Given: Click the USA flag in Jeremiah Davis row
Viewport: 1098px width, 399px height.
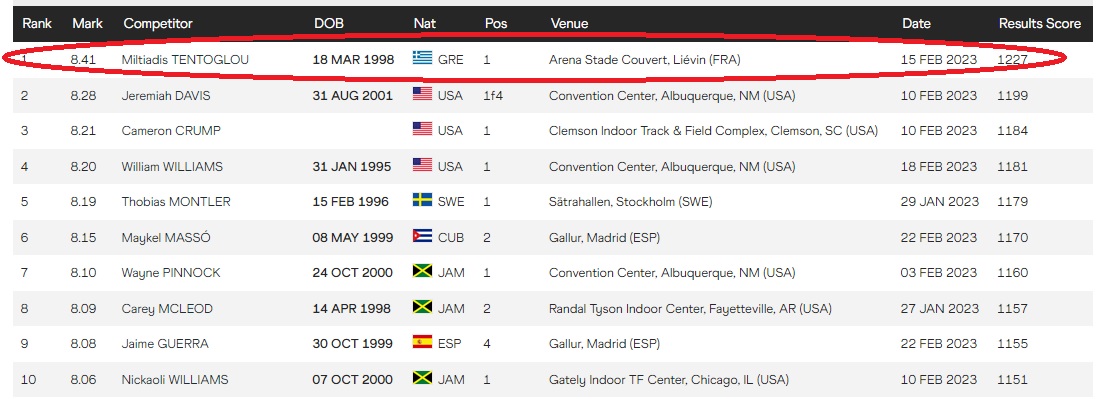Looking at the screenshot, I should pos(422,94).
